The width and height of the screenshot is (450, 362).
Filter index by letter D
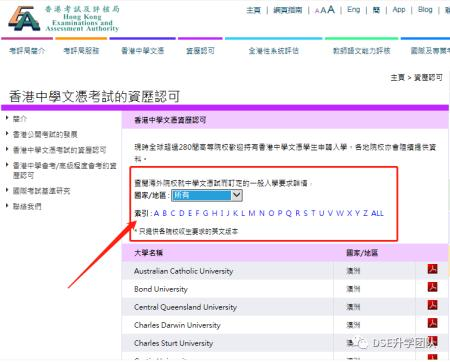182,213
